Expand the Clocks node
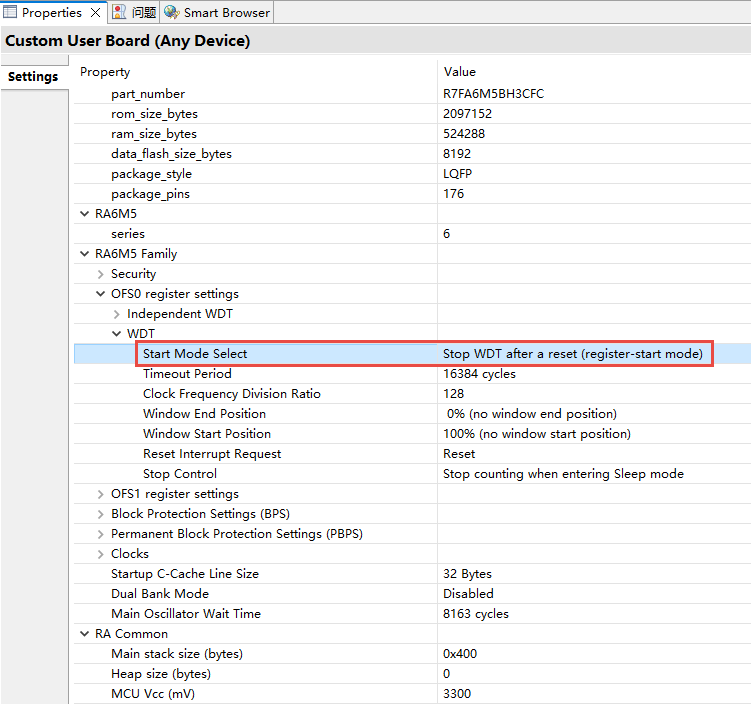This screenshot has width=751, height=704. pyautogui.click(x=101, y=554)
